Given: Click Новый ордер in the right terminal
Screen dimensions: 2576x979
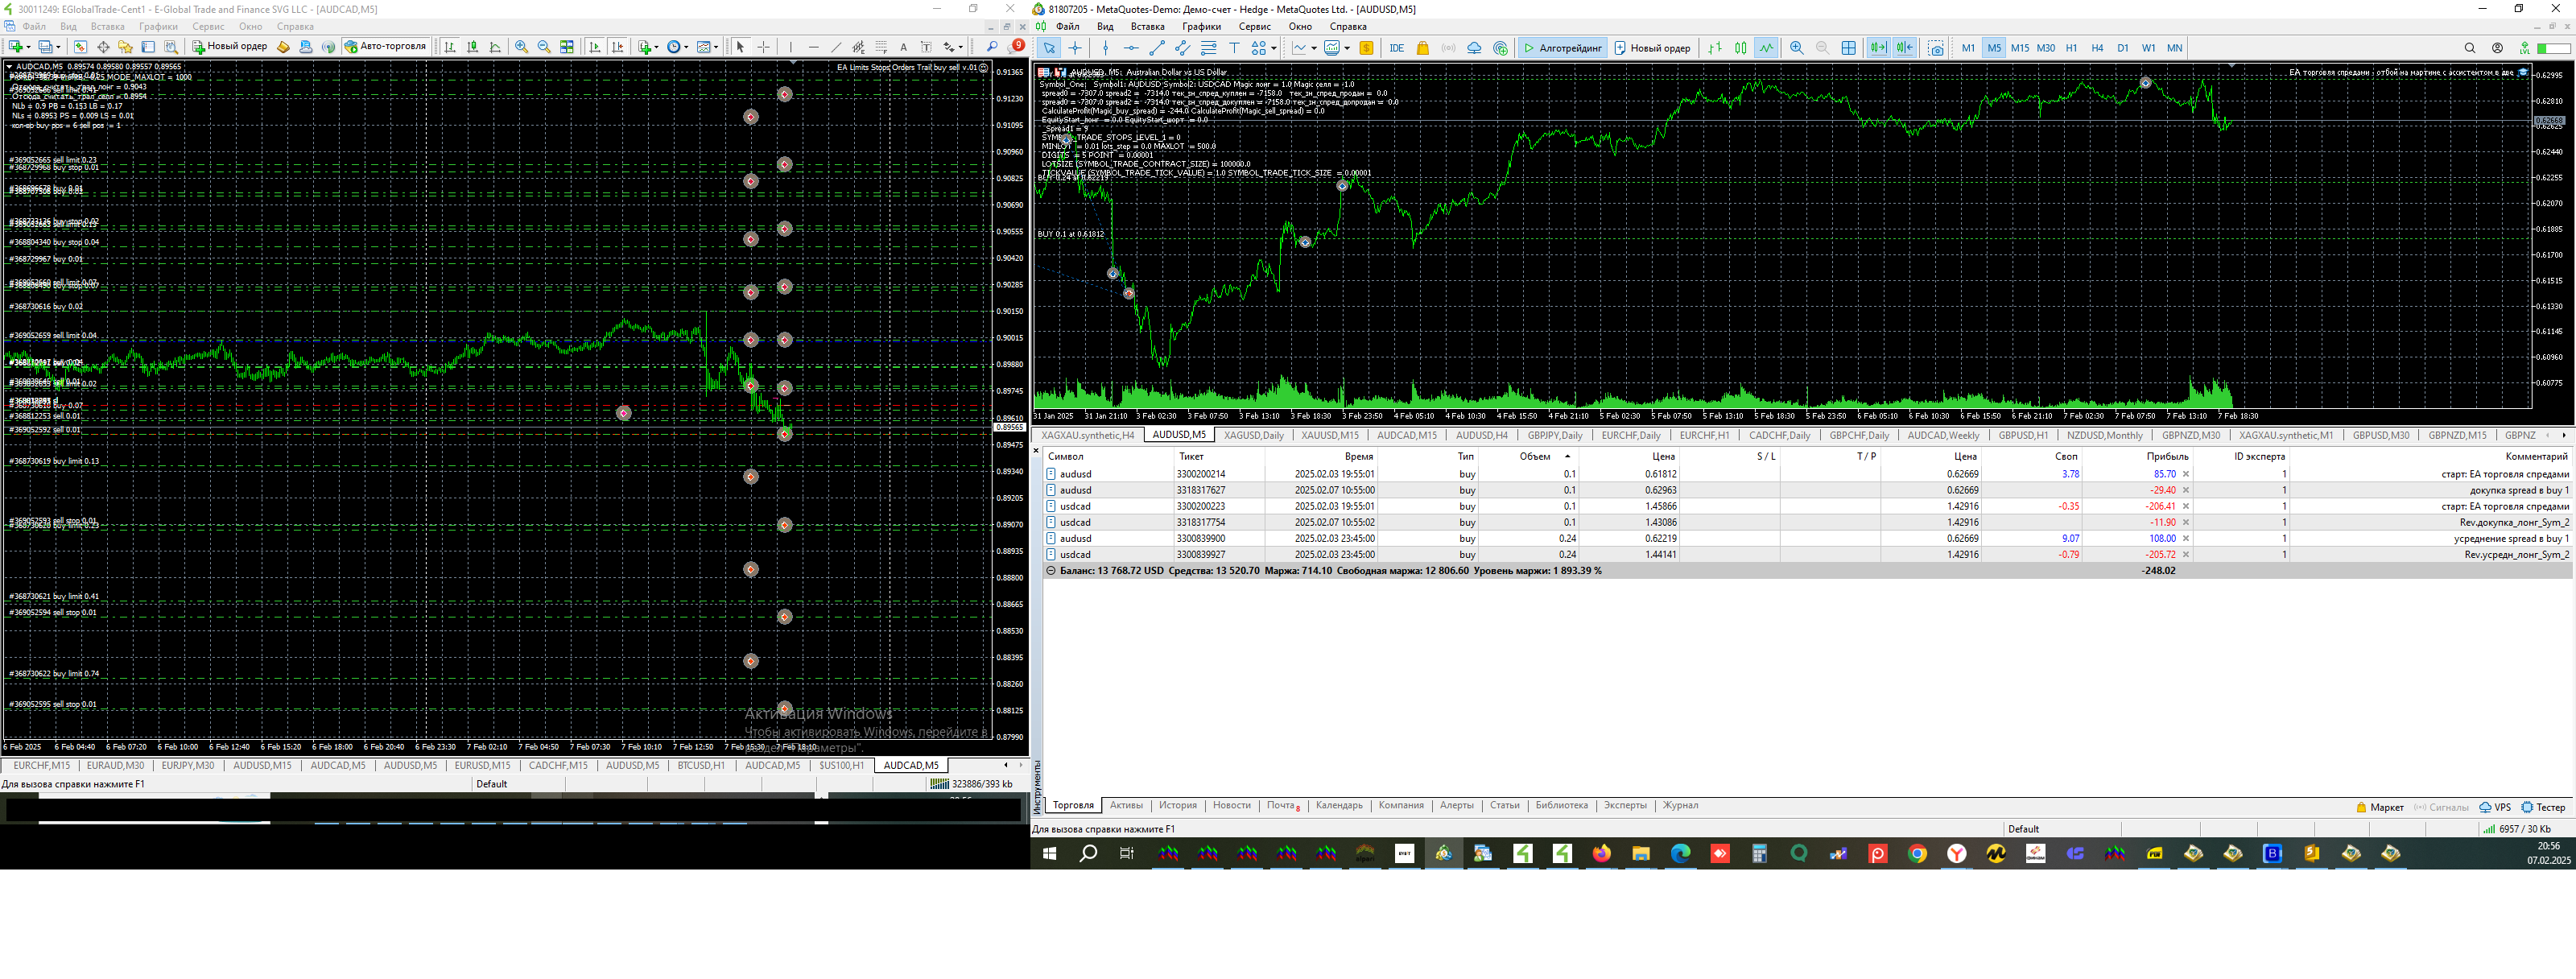Looking at the screenshot, I should click(1652, 48).
